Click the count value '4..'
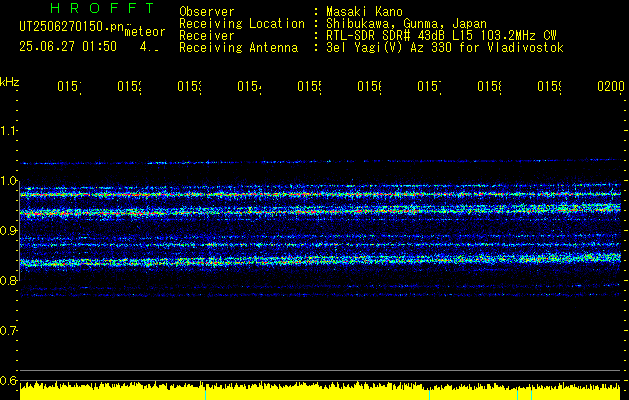 (x=149, y=47)
